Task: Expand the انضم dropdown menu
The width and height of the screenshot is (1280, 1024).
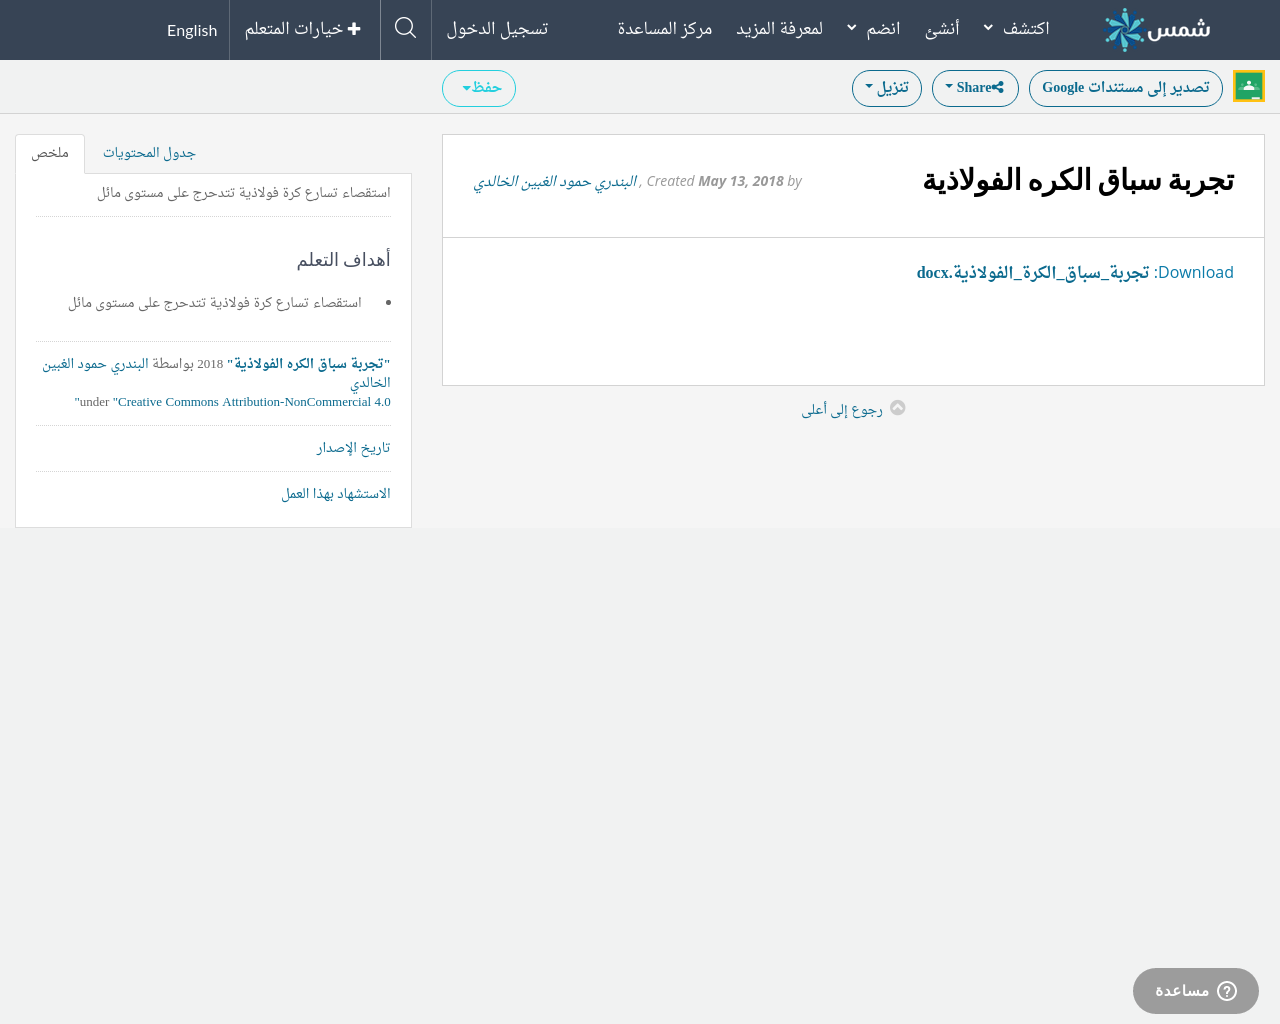Action: coord(874,28)
